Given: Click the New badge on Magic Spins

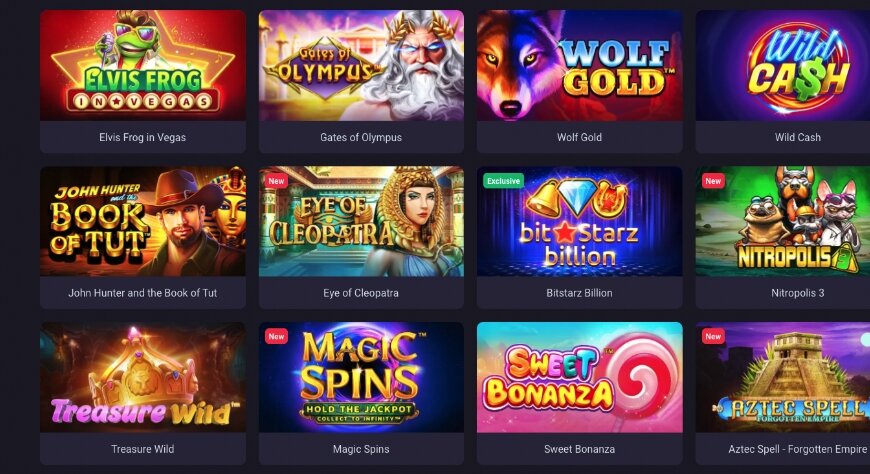Looking at the screenshot, I should tap(276, 336).
